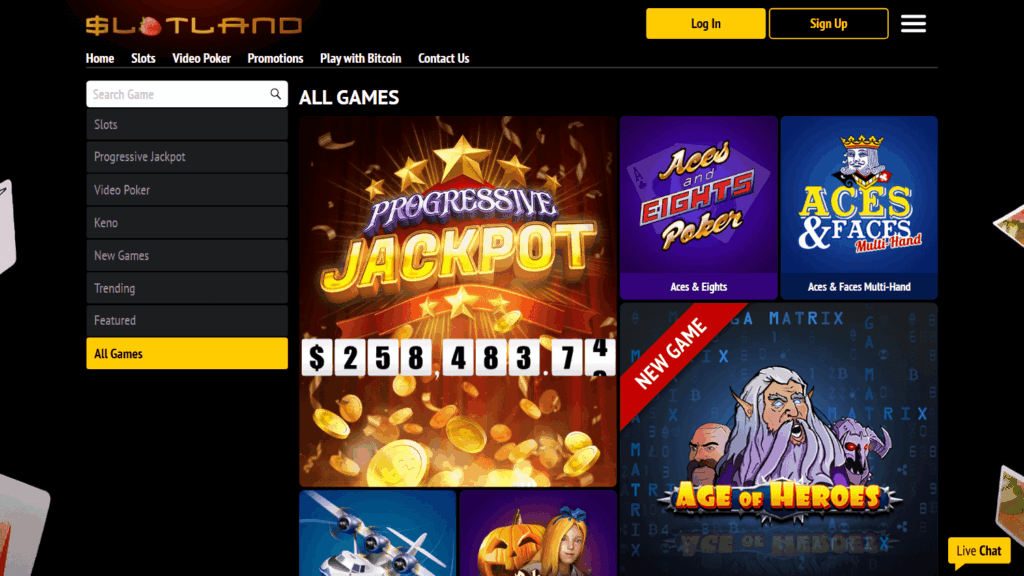Click the Sign Up button
This screenshot has height=576, width=1024.
[x=828, y=24]
